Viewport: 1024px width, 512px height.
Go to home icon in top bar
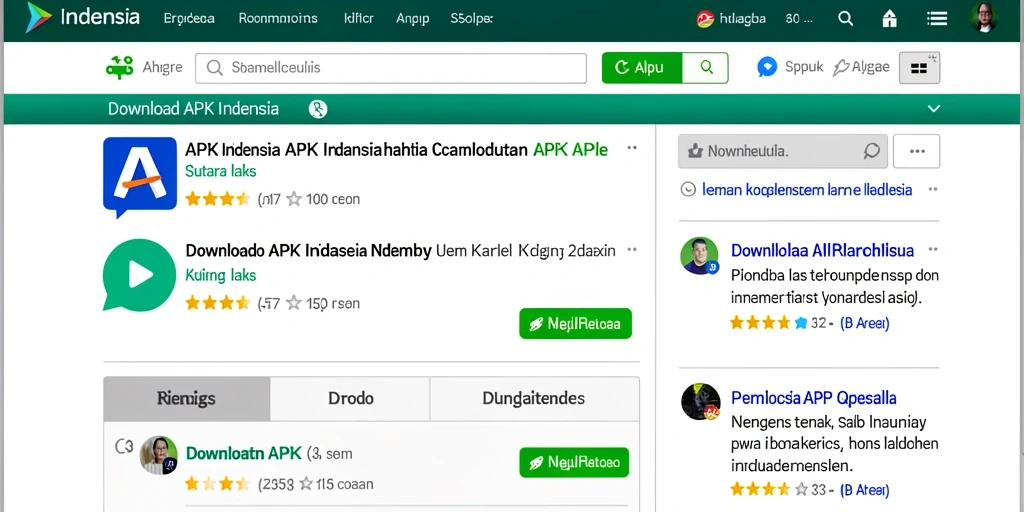coord(889,18)
